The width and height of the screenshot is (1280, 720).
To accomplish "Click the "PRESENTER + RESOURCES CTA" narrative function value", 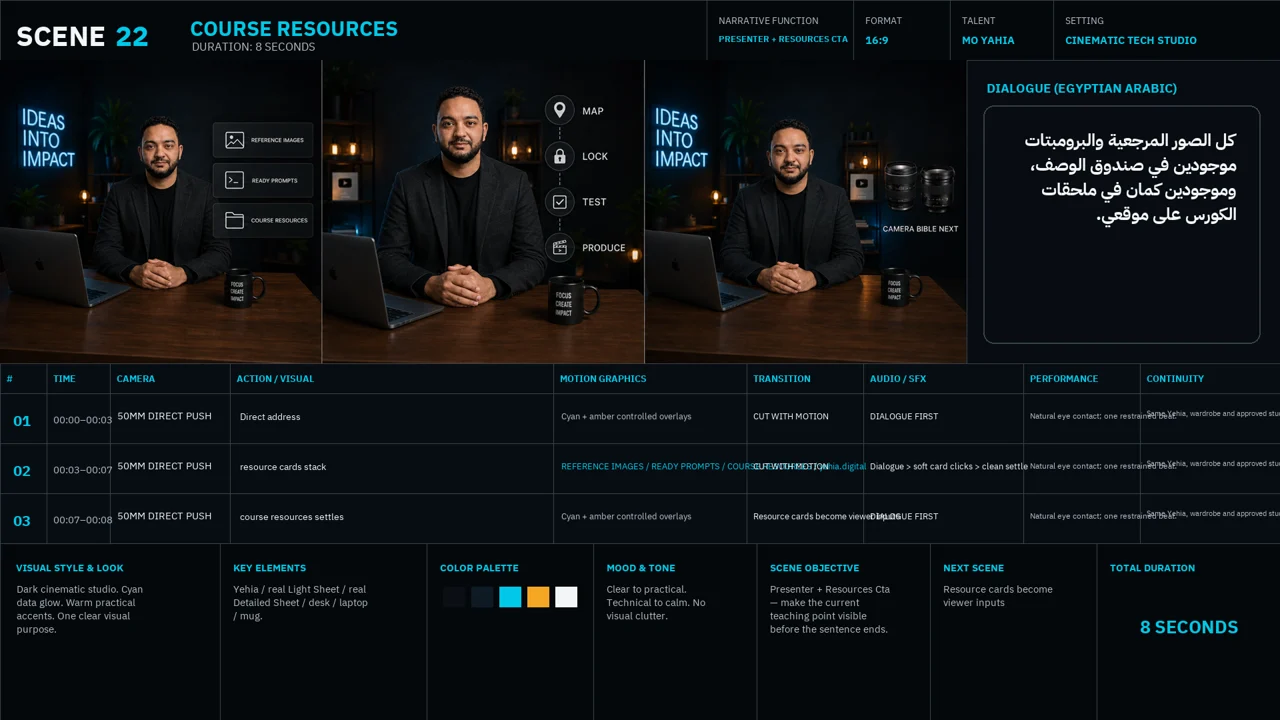I will tap(783, 40).
